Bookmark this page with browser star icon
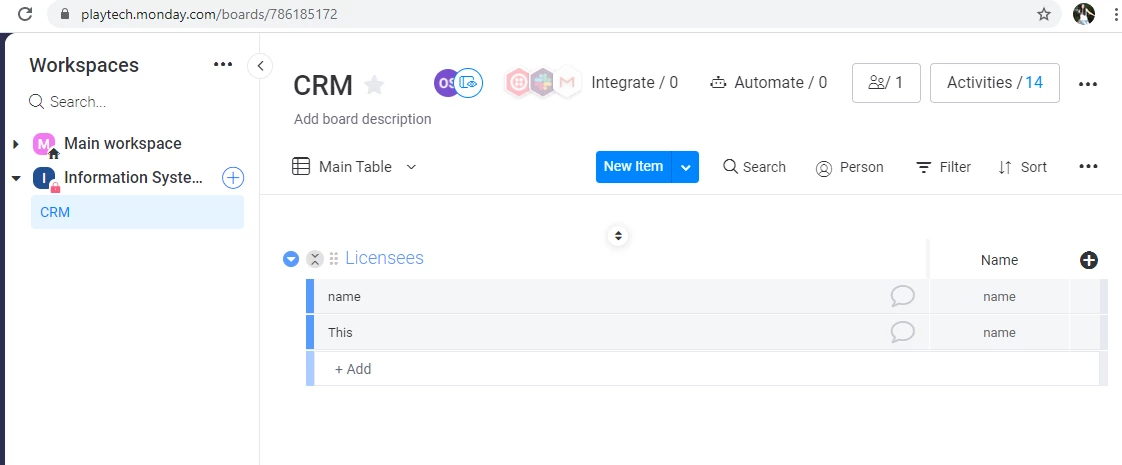The image size is (1122, 465). pyautogui.click(x=1044, y=14)
